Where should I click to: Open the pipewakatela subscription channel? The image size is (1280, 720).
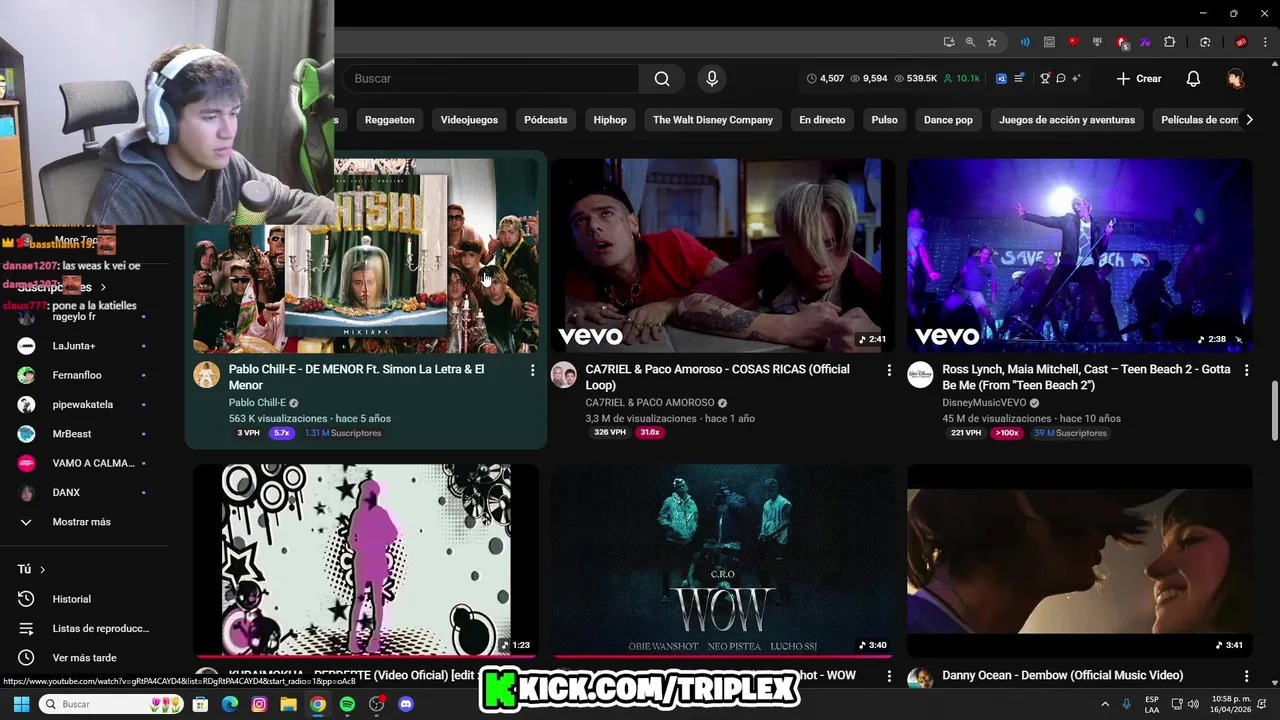[x=84, y=405]
